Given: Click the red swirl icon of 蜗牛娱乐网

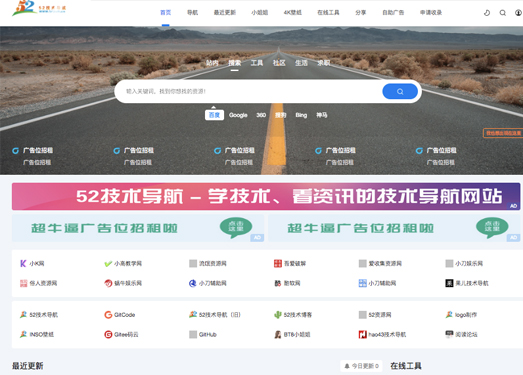Looking at the screenshot, I should (x=108, y=283).
